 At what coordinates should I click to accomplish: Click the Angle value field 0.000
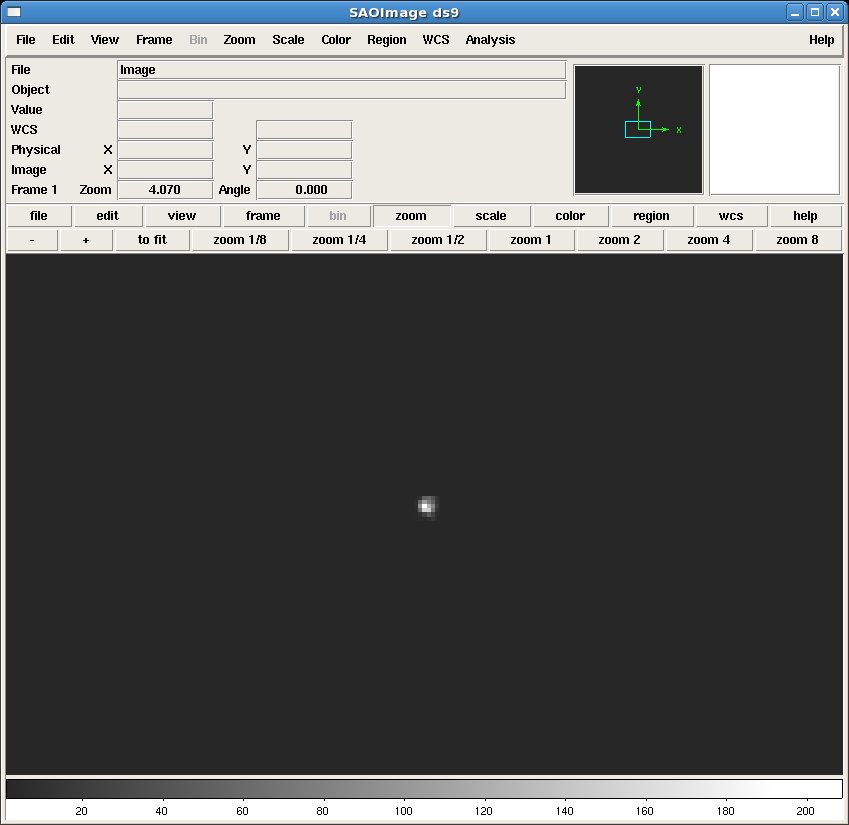[x=304, y=190]
